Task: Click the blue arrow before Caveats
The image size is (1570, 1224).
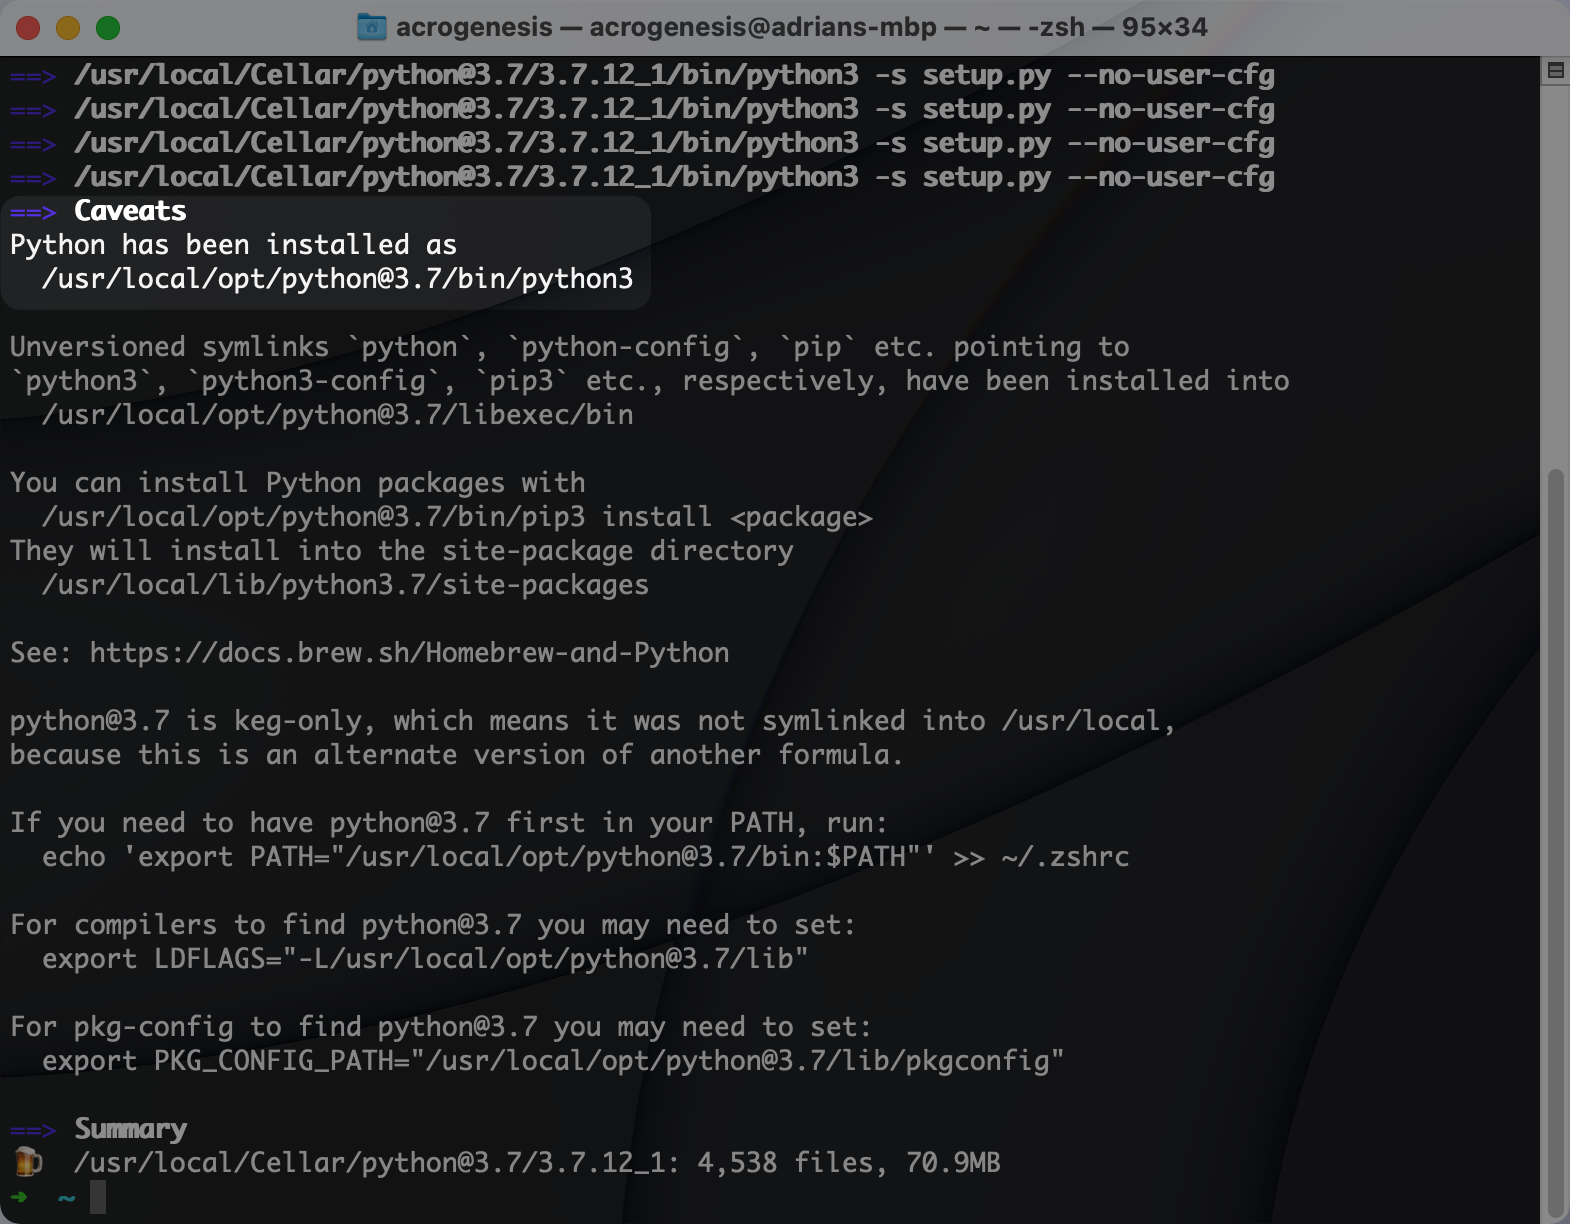Action: tap(33, 212)
